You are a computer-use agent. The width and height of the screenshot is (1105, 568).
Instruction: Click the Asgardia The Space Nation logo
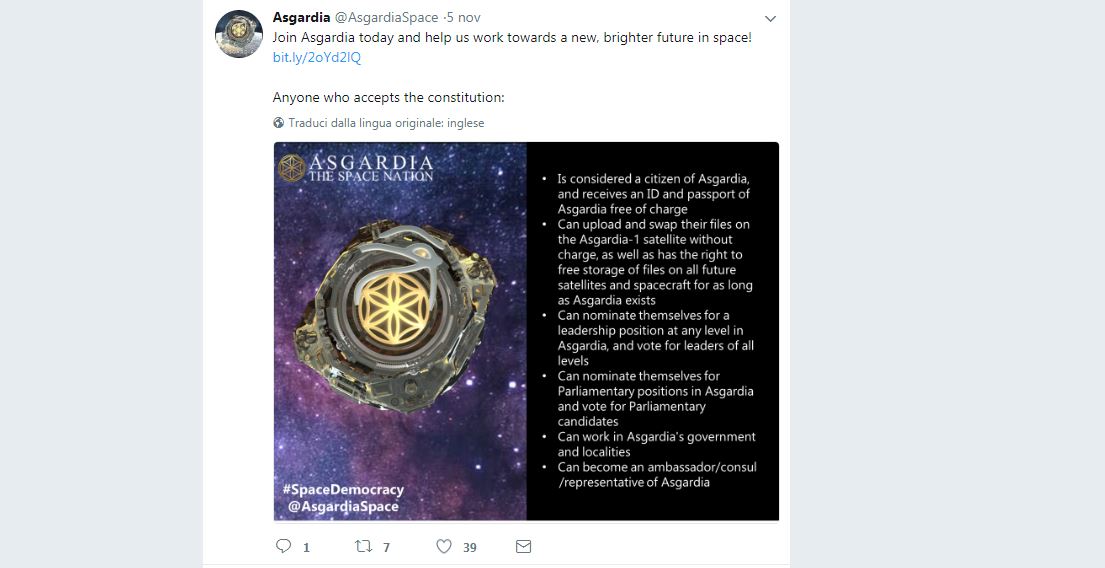[x=356, y=168]
